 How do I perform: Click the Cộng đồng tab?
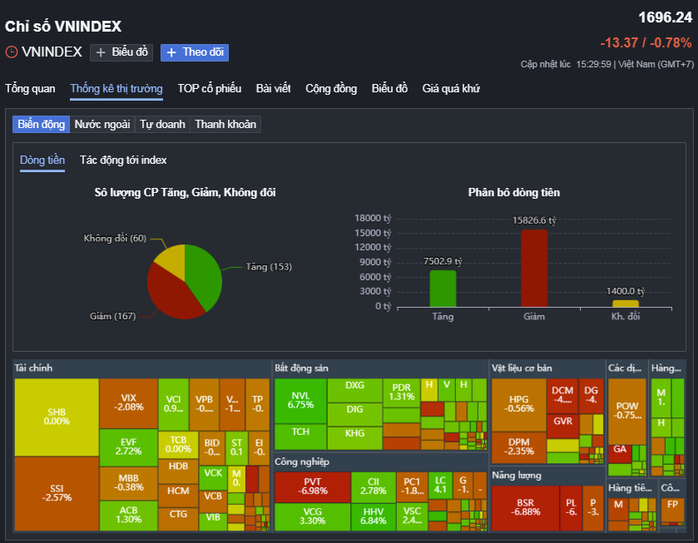[x=331, y=88]
